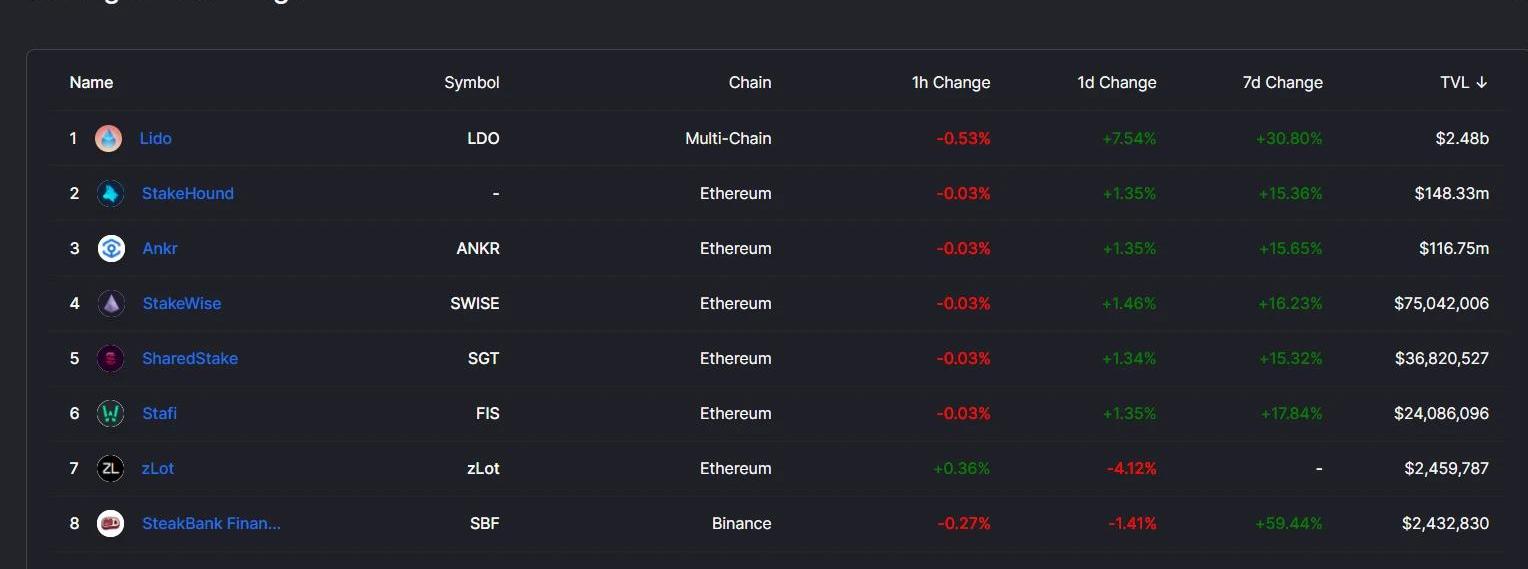1528x569 pixels.
Task: Open the Lido protocol link
Action: pyautogui.click(x=156, y=138)
